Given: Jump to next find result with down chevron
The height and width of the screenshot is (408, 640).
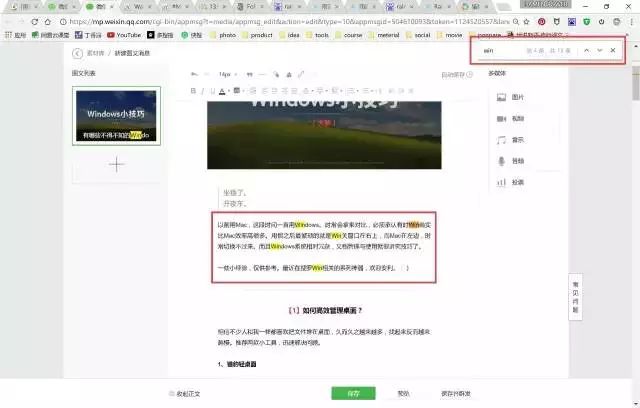Looking at the screenshot, I should 600,50.
